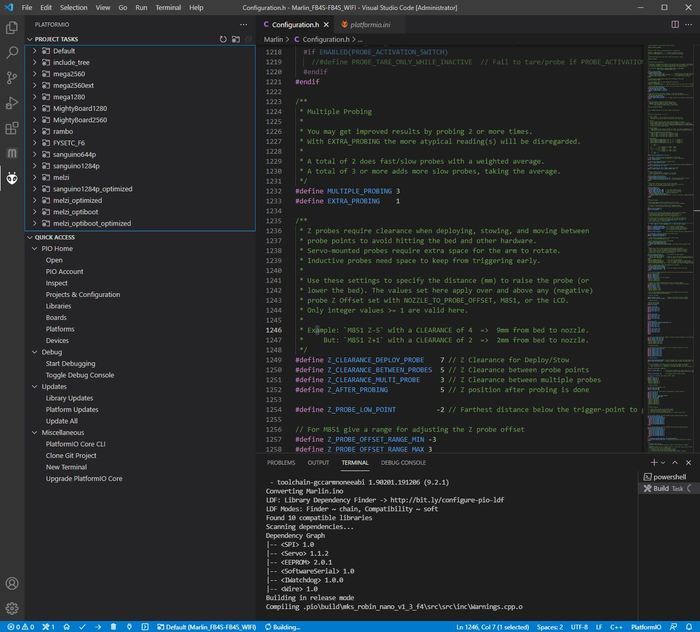
Task: Open the Marlin Auto Build icon
Action: point(12,154)
